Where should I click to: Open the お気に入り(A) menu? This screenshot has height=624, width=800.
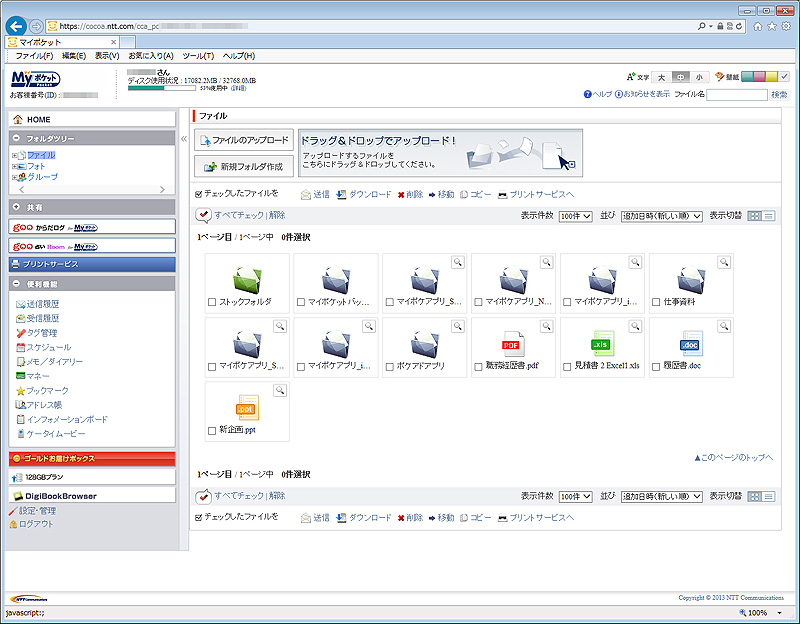[x=151, y=56]
